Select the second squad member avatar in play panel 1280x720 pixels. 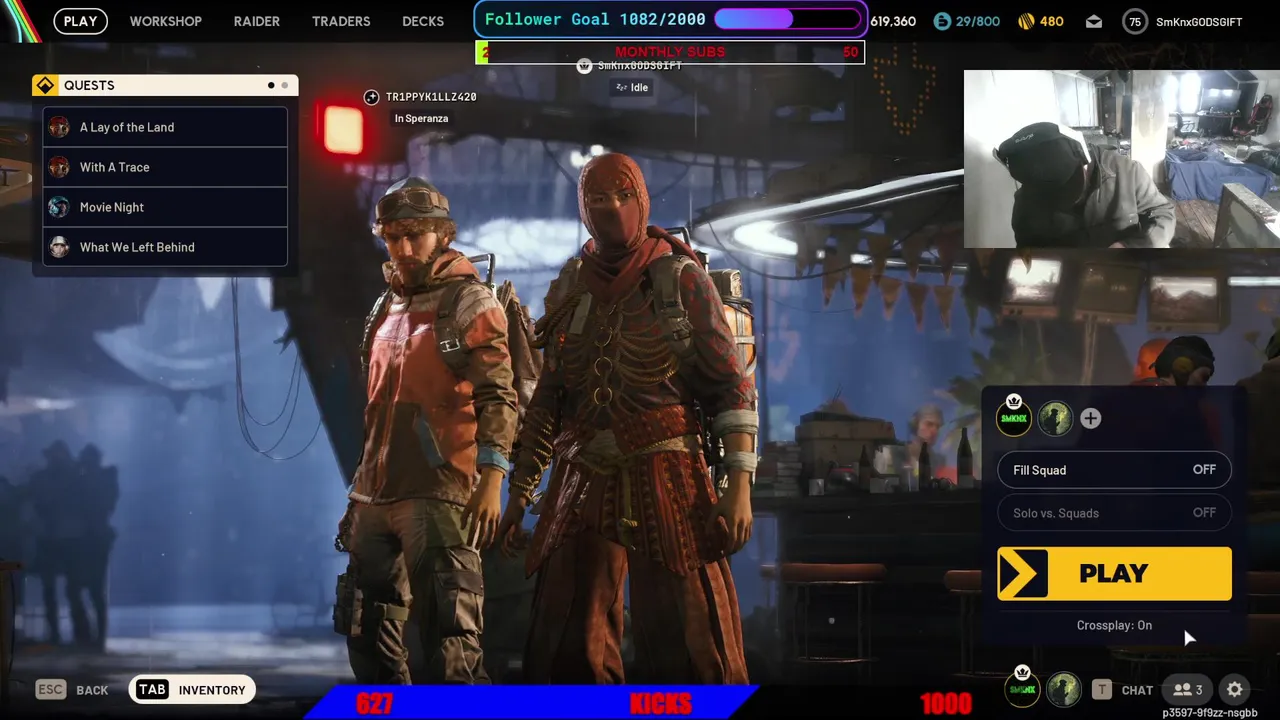point(1055,419)
